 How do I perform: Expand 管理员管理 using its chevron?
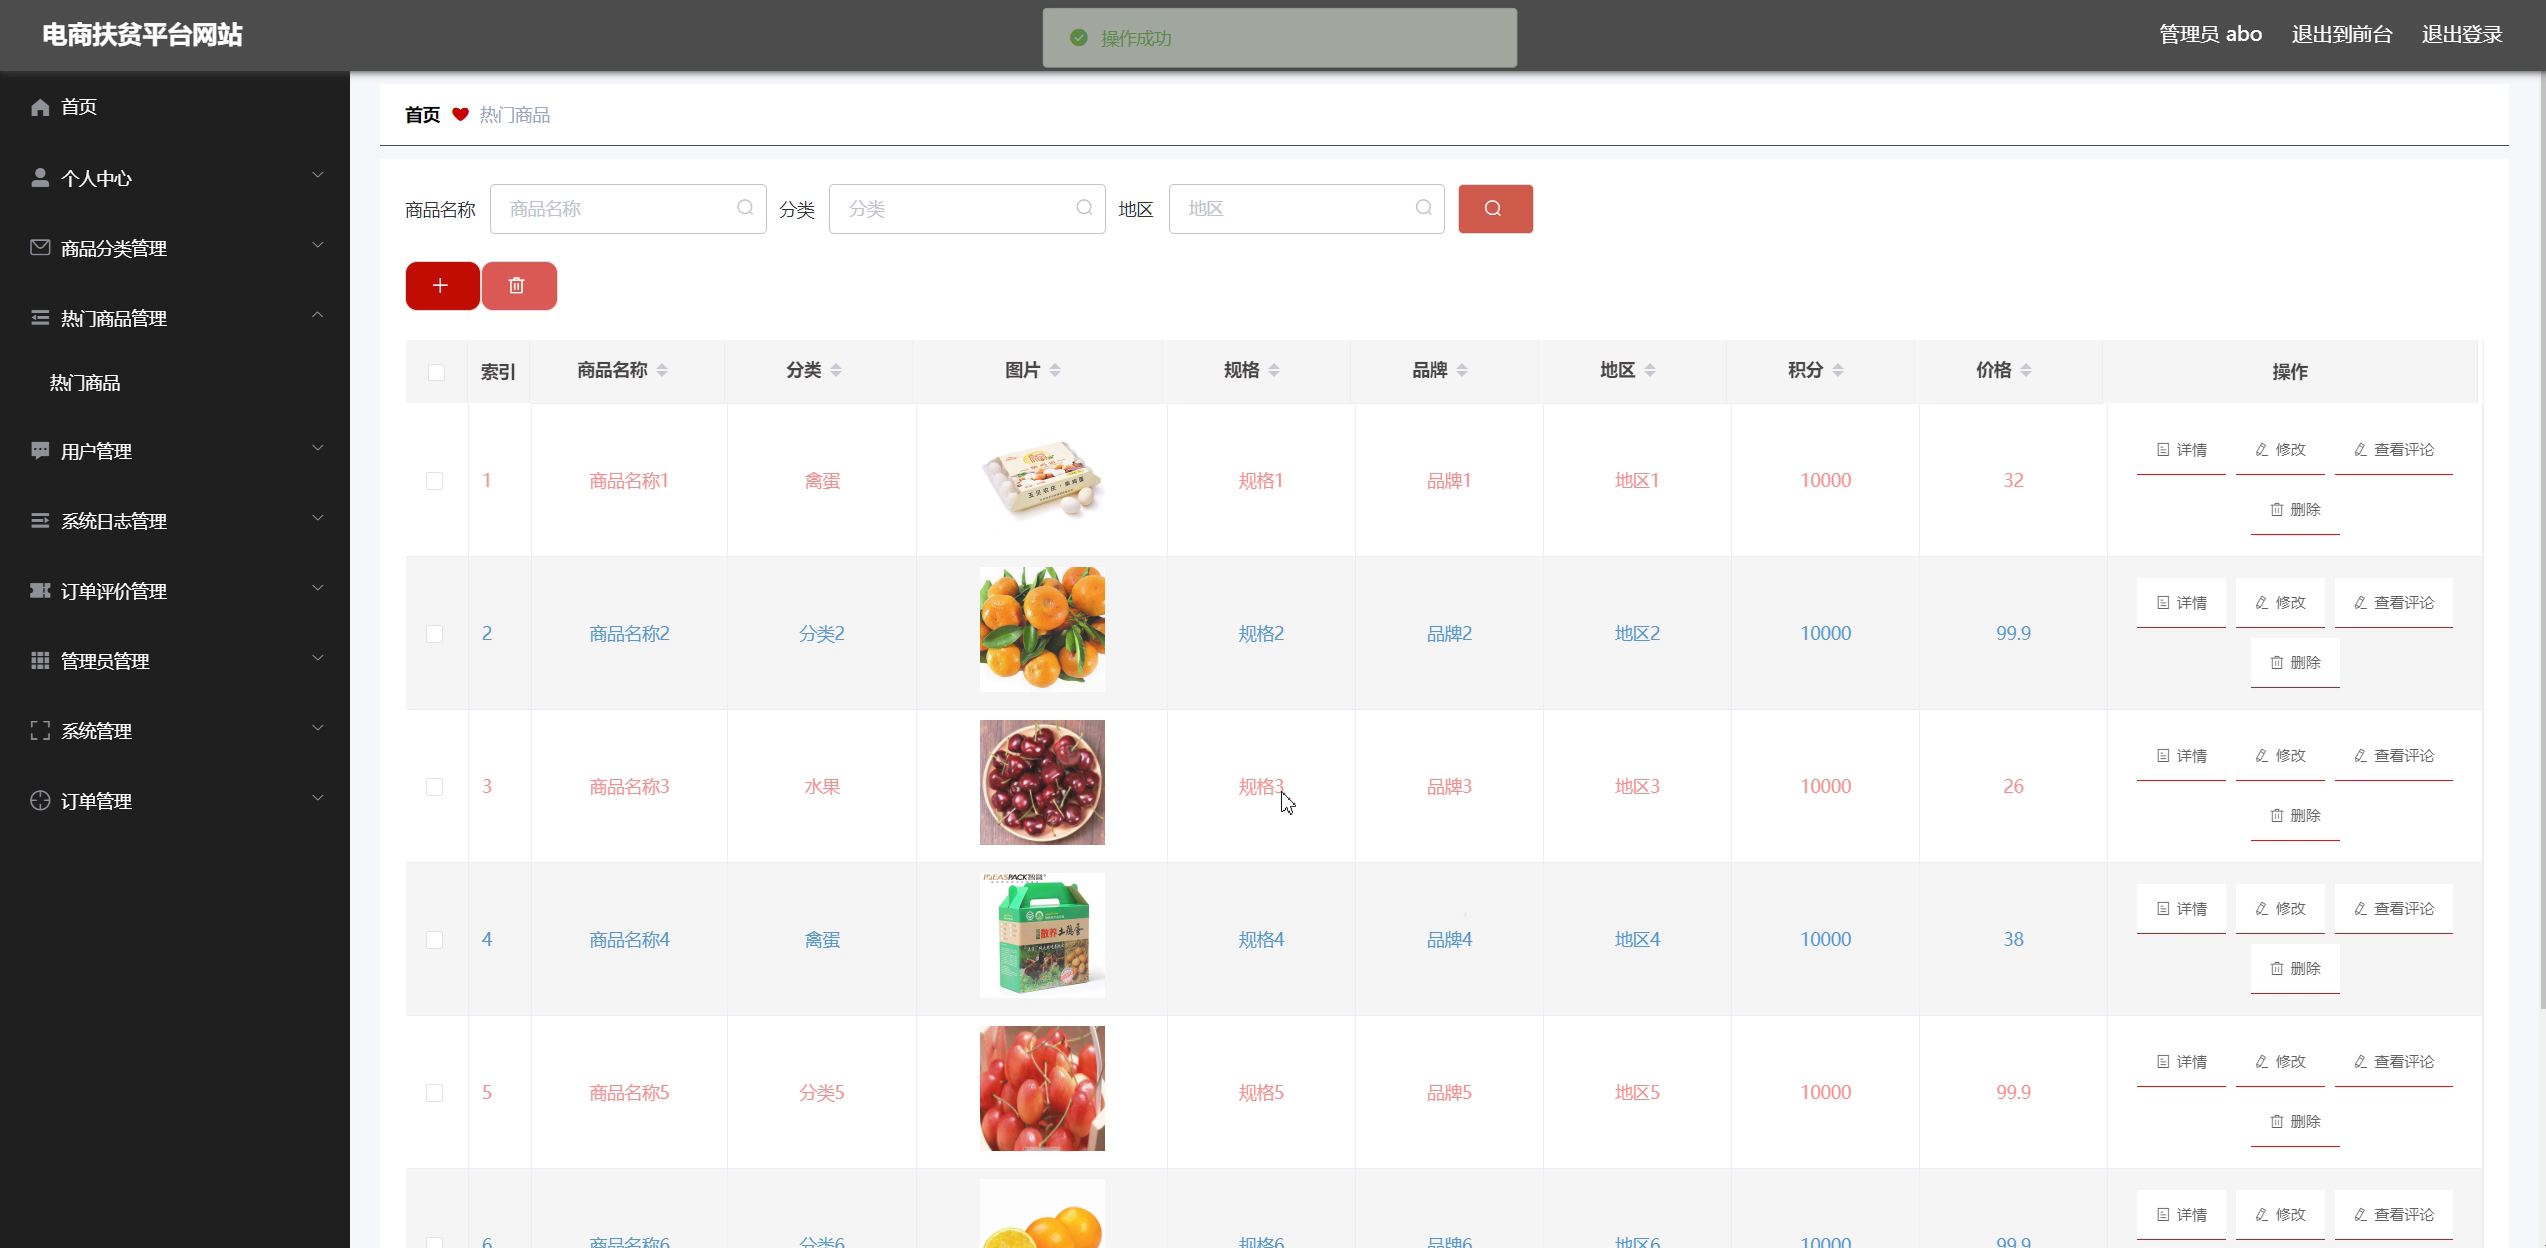point(318,659)
